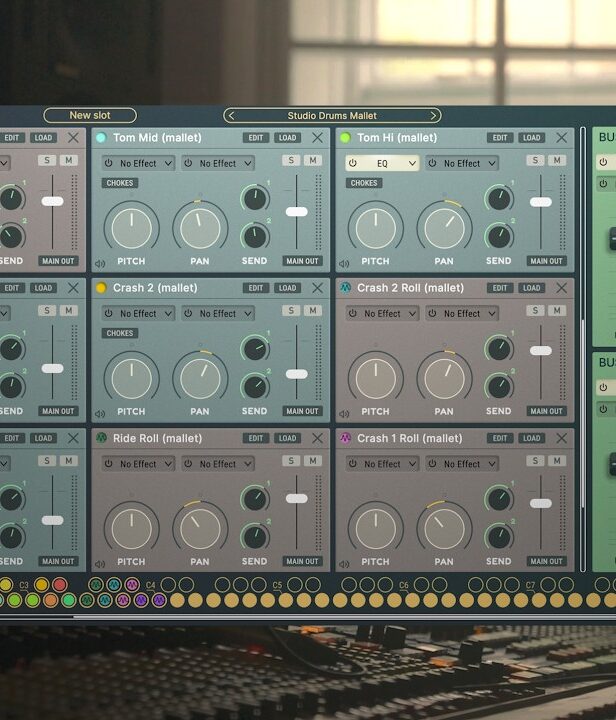
Task: Edit the Crash 1 Roll (mallet) slot
Action: click(x=500, y=438)
